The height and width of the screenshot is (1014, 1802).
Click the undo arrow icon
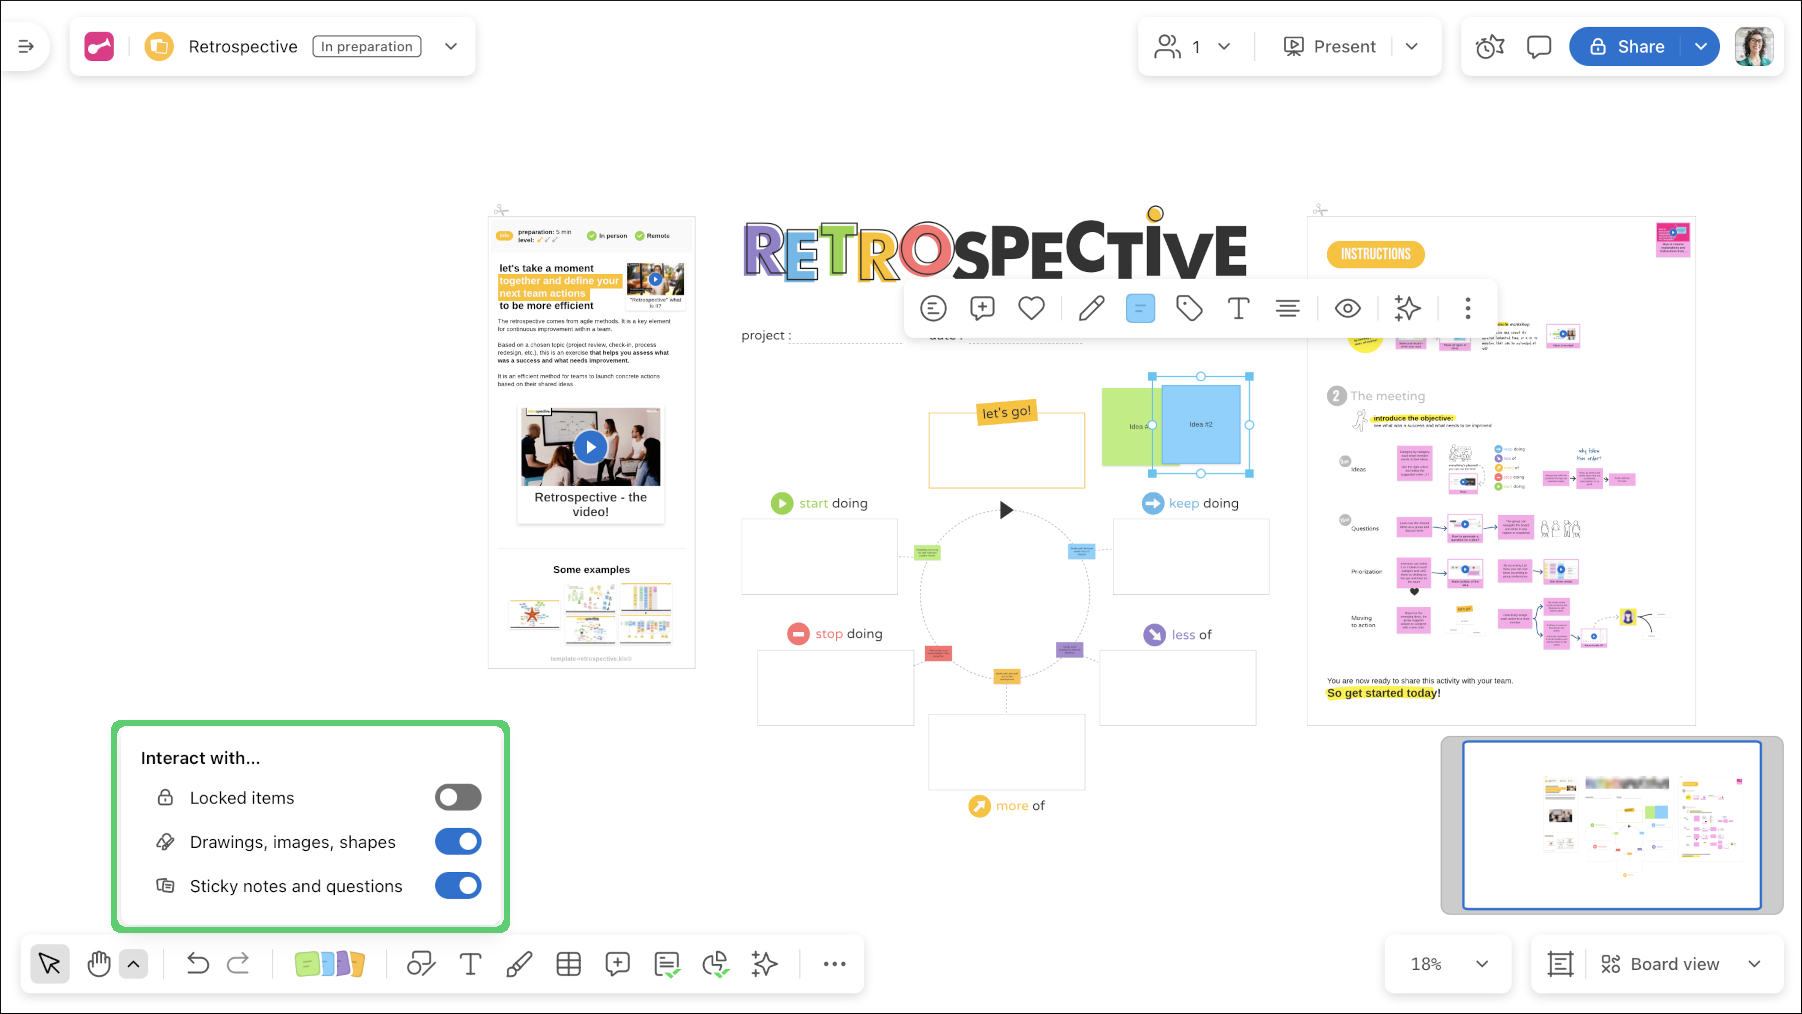(197, 964)
